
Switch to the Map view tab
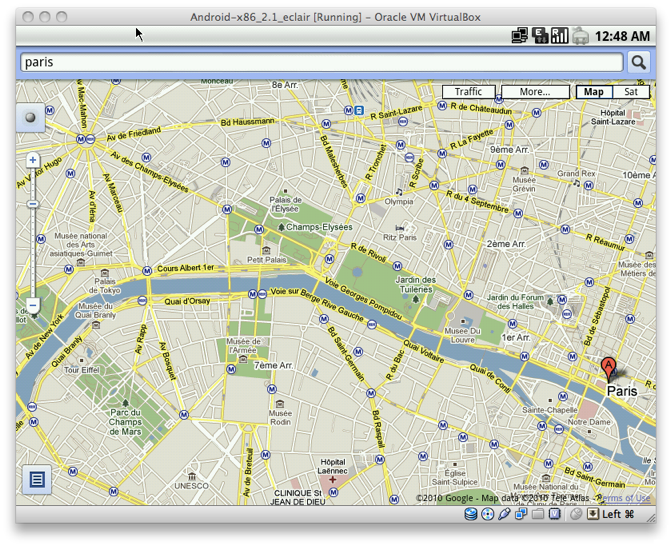click(x=594, y=92)
